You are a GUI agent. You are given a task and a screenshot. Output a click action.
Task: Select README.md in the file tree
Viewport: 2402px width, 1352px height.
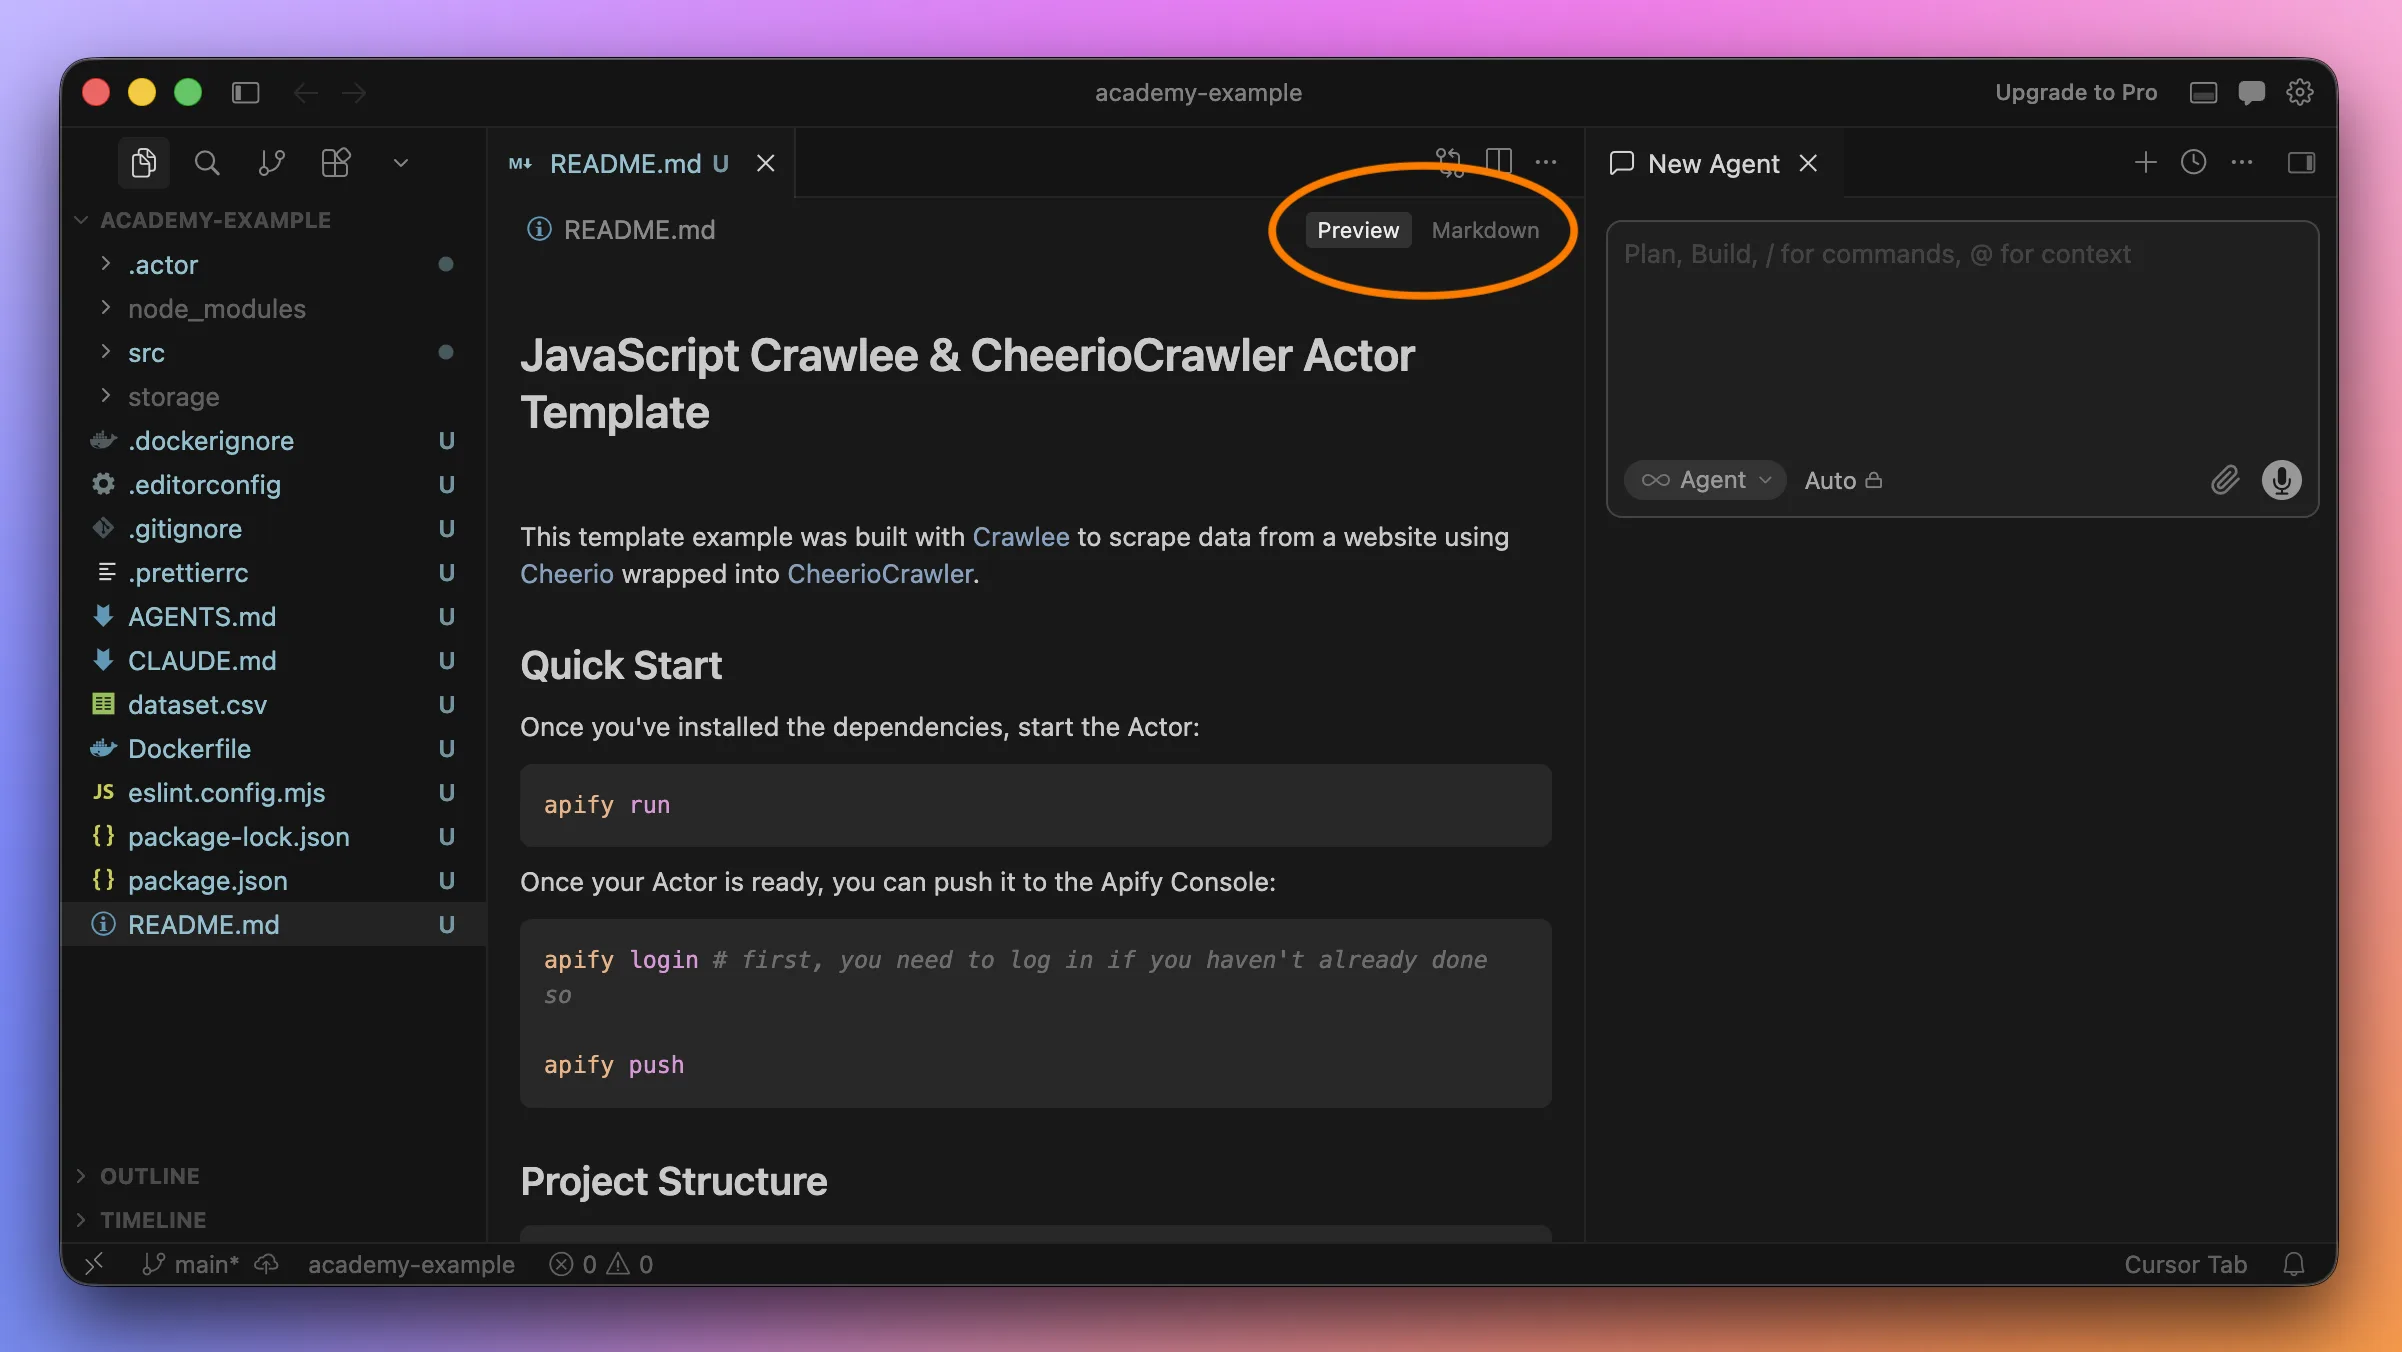point(272,924)
